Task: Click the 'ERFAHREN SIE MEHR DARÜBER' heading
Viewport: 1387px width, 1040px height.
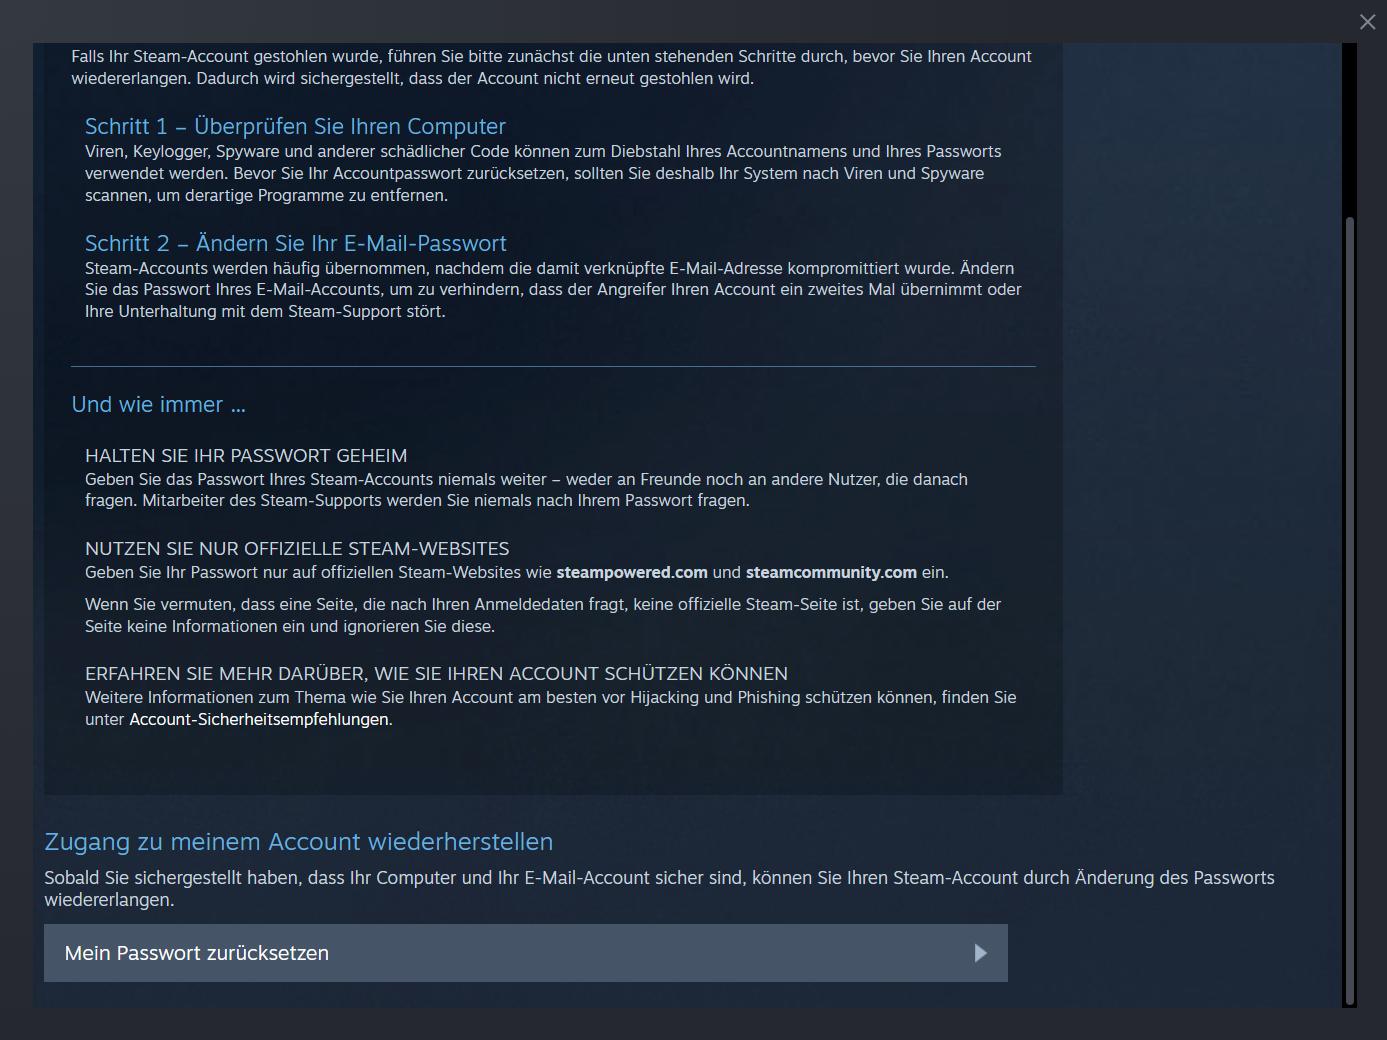Action: point(436,673)
